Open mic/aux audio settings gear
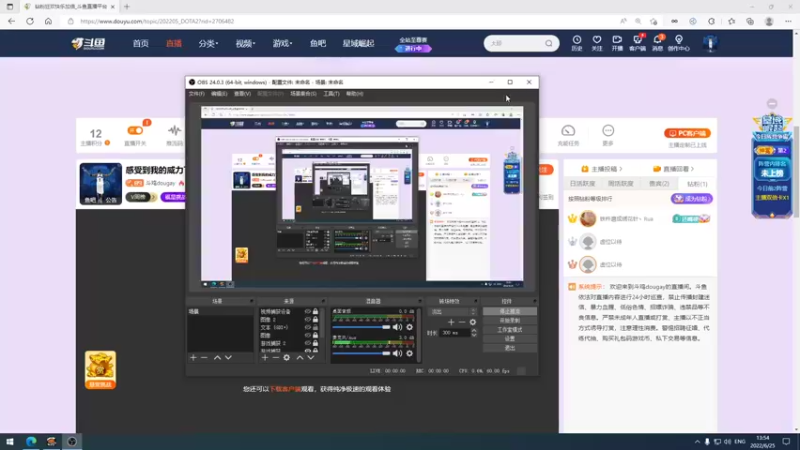The image size is (800, 450). [409, 353]
